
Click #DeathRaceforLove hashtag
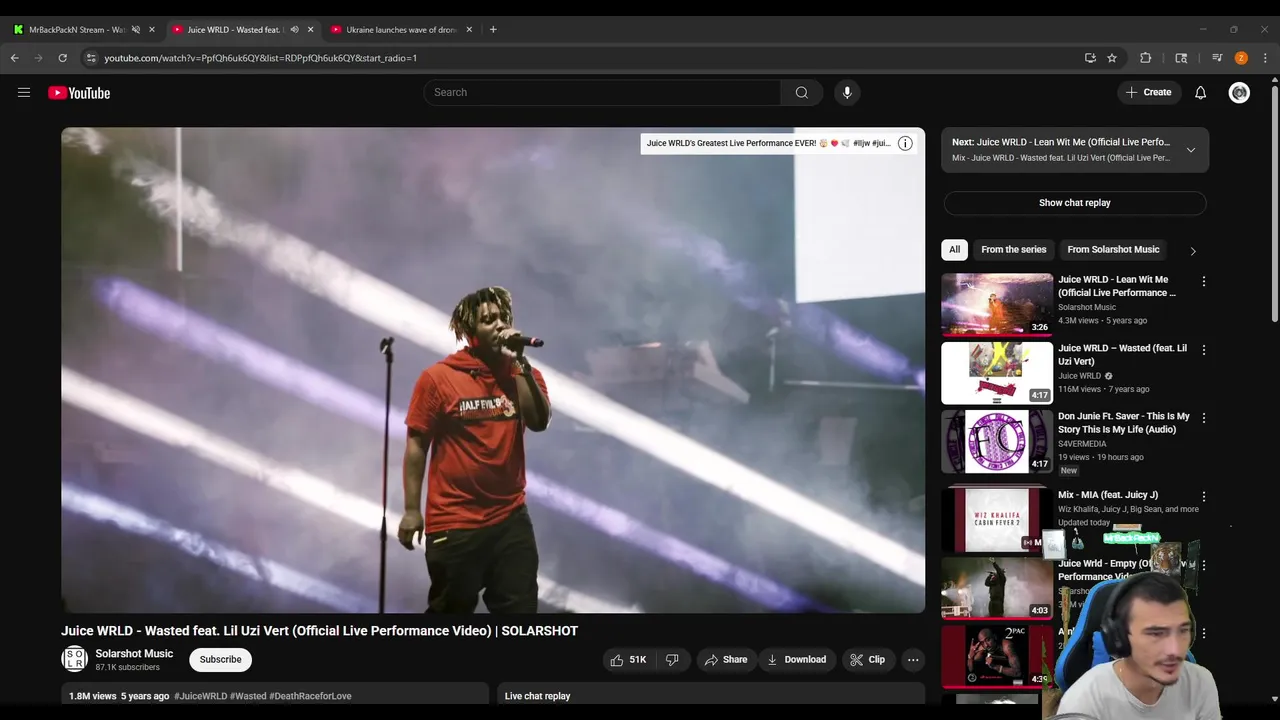pyautogui.click(x=310, y=696)
